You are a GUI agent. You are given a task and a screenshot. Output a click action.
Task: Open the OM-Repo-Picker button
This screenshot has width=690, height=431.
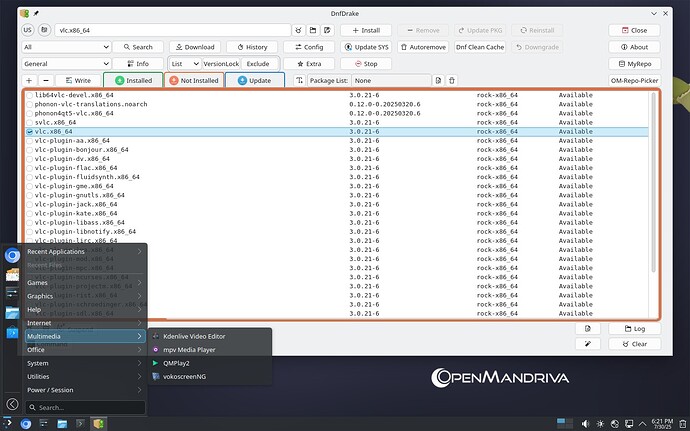pyautogui.click(x=635, y=81)
